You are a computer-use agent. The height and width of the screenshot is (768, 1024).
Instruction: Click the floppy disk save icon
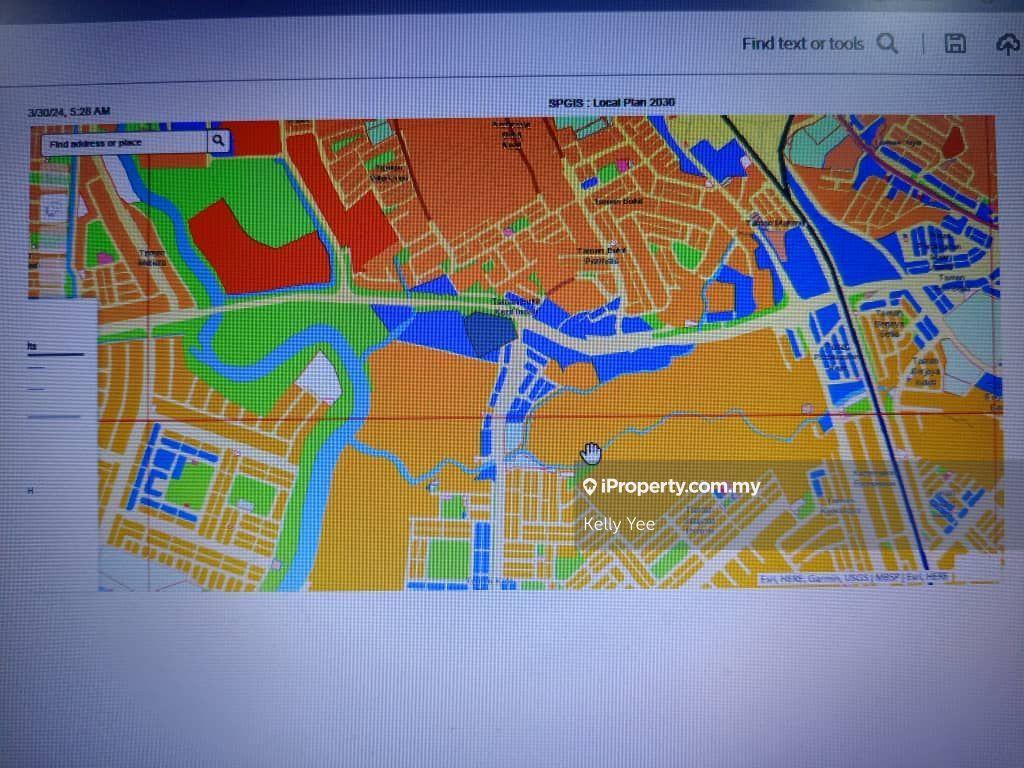click(955, 43)
